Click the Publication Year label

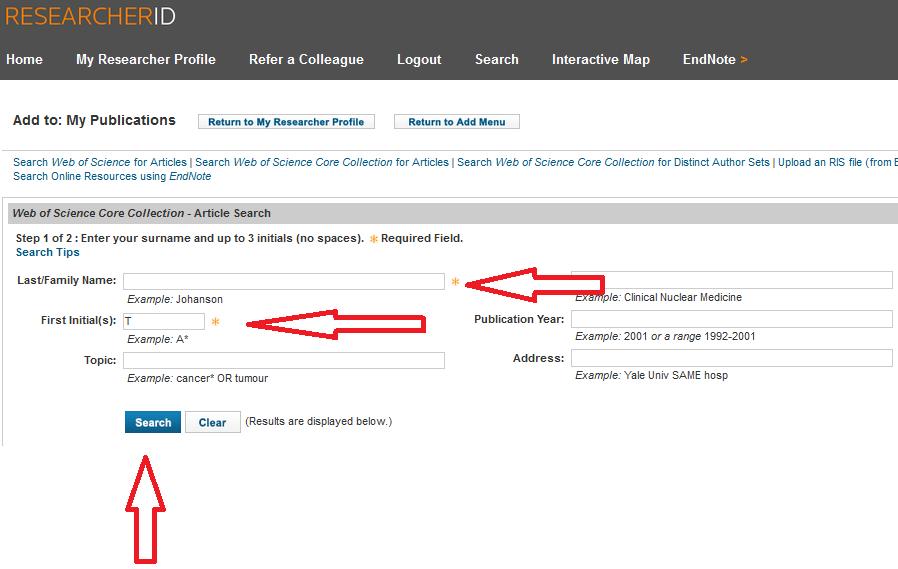pyautogui.click(x=519, y=319)
